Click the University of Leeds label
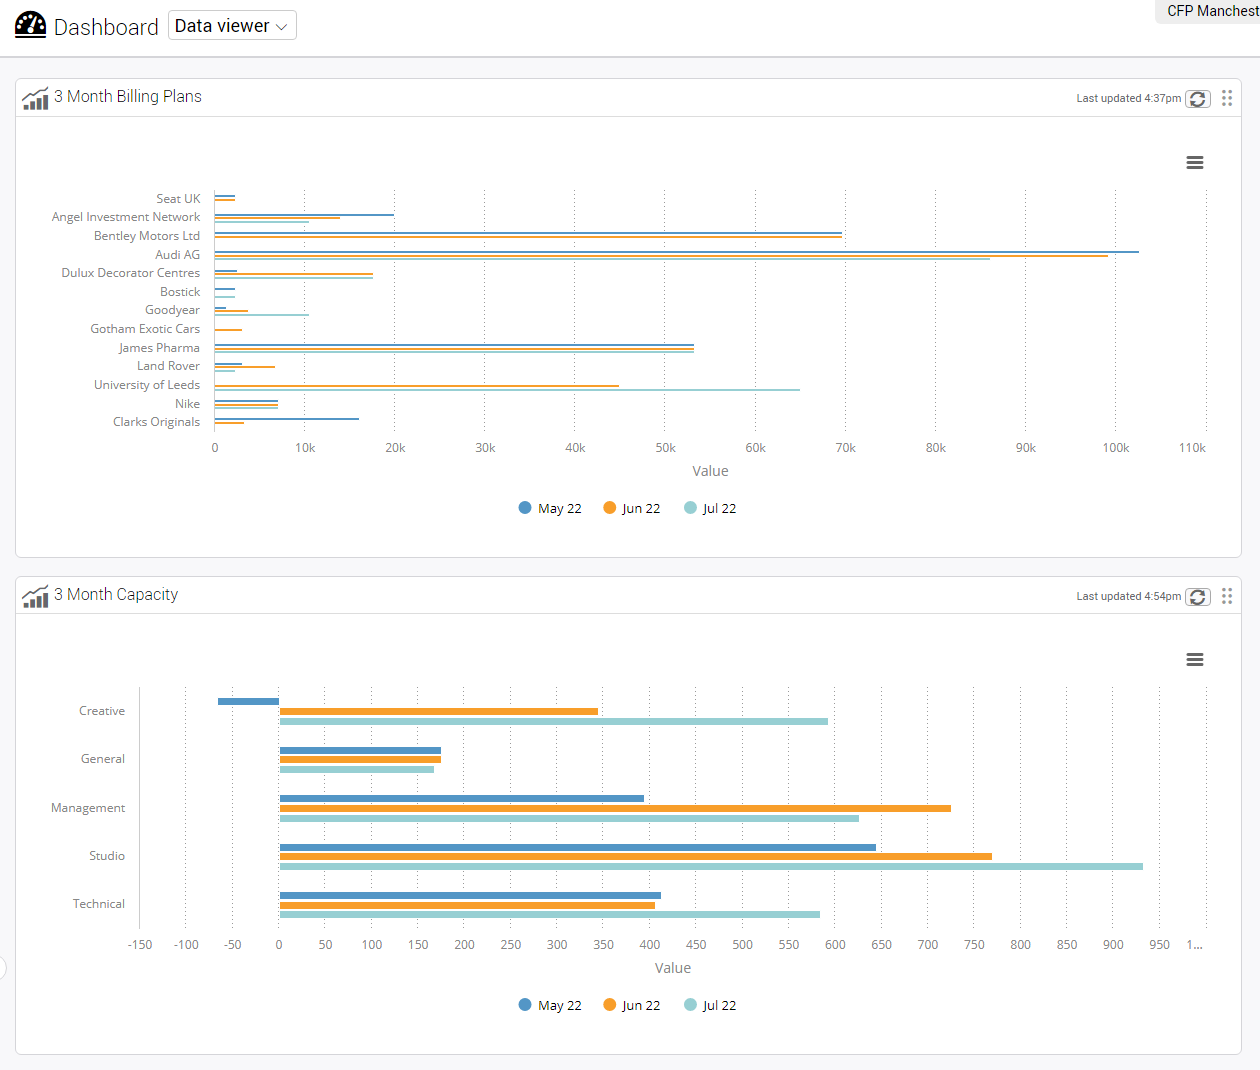 [147, 385]
